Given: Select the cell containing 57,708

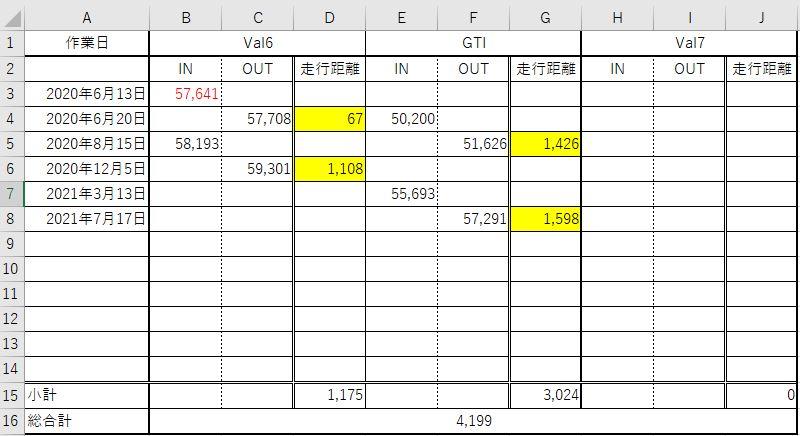Looking at the screenshot, I should point(258,119).
